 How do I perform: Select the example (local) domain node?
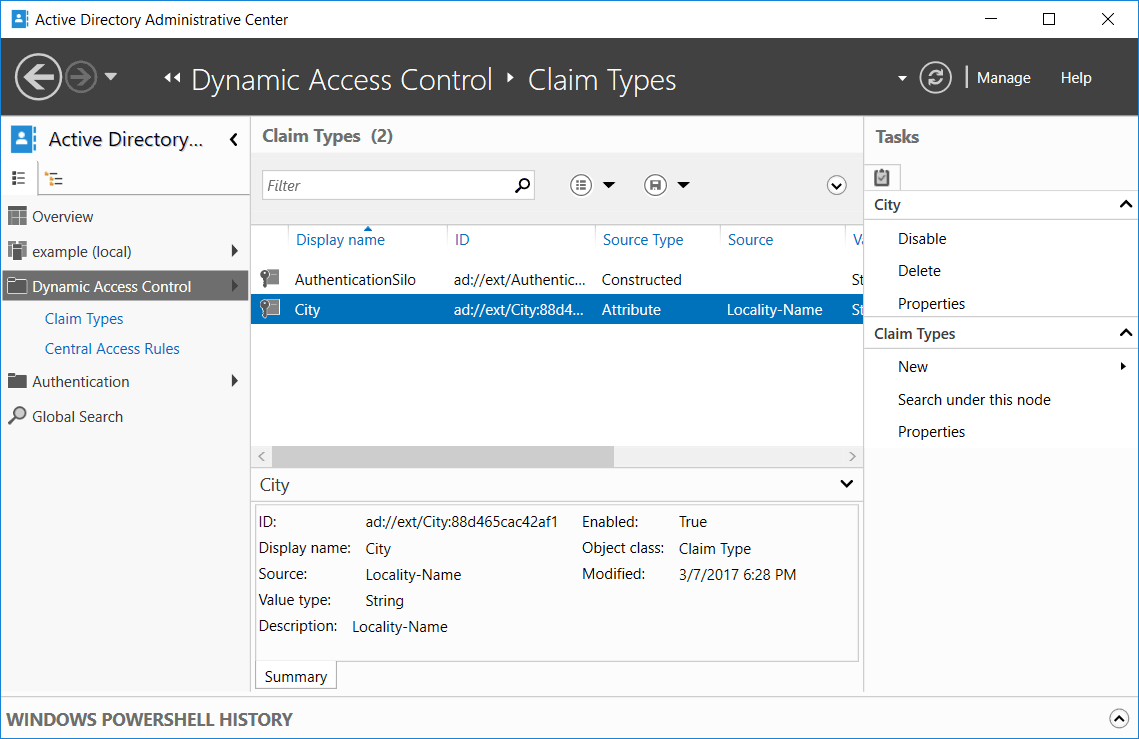(x=81, y=251)
